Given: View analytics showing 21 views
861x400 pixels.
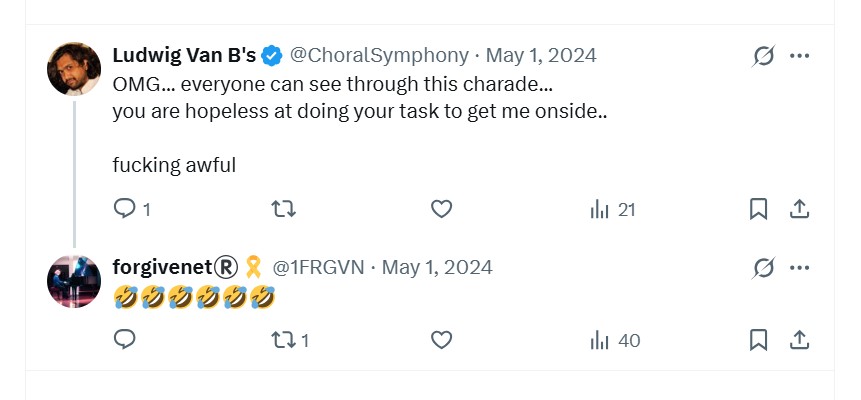Looking at the screenshot, I should click(x=613, y=209).
